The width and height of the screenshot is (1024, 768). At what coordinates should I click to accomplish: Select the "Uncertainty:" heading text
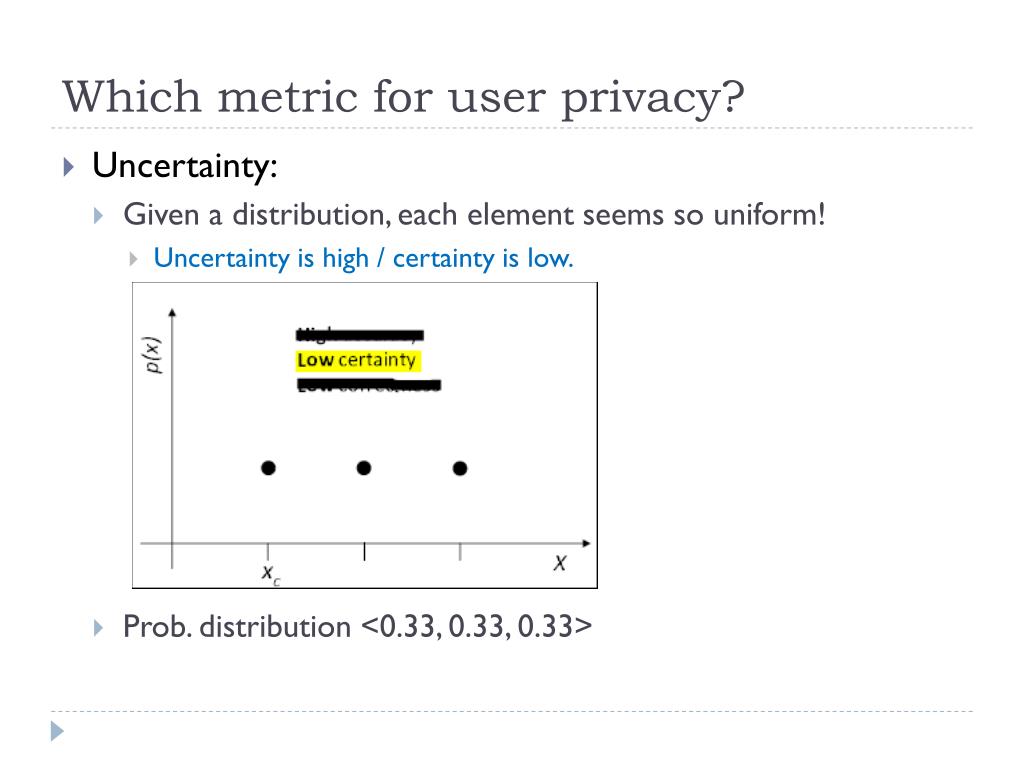pos(185,166)
